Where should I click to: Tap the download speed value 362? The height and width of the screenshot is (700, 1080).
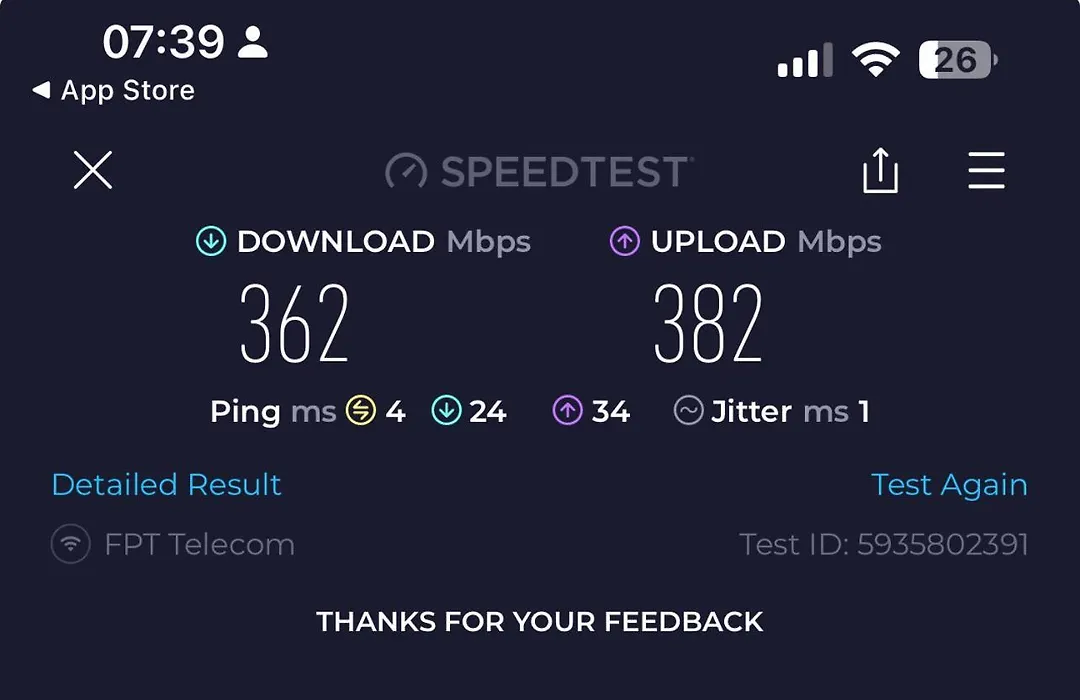(x=294, y=323)
